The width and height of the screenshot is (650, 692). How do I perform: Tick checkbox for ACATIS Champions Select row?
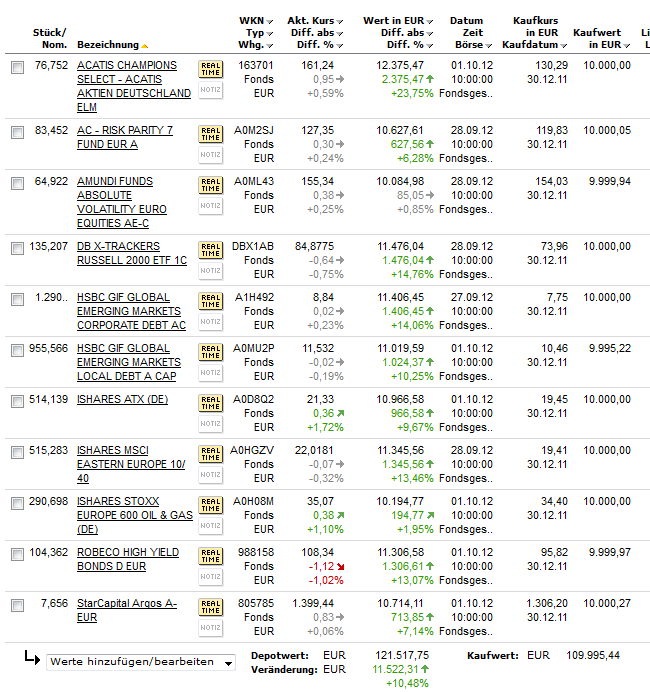click(x=17, y=68)
